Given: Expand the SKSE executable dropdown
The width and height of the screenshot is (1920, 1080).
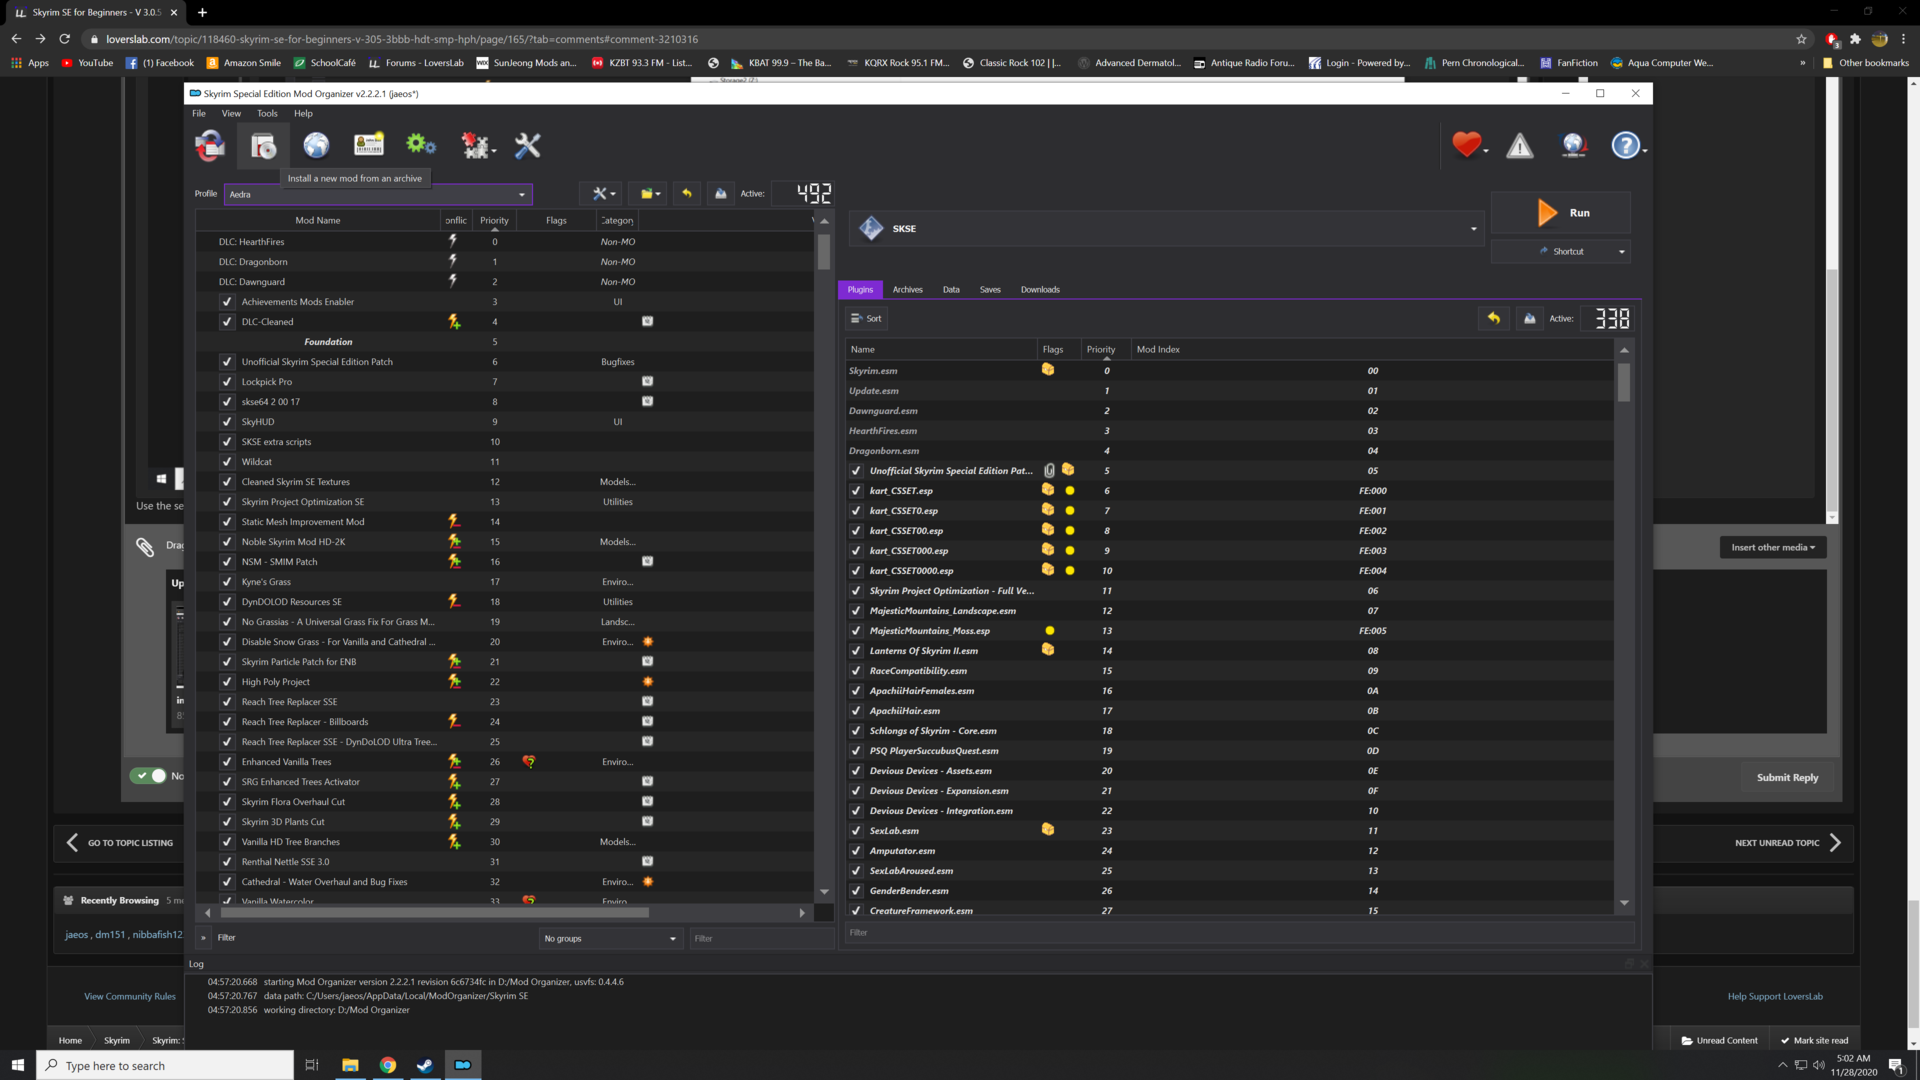Looking at the screenshot, I should (1167, 229).
